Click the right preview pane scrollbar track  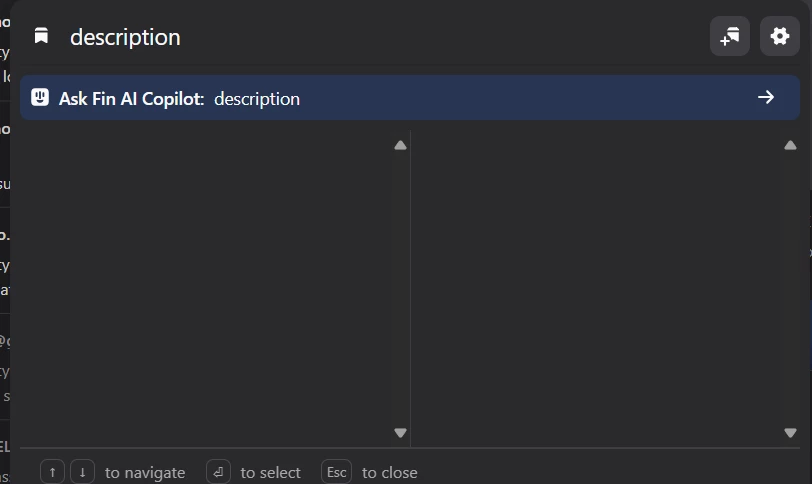[x=790, y=289]
